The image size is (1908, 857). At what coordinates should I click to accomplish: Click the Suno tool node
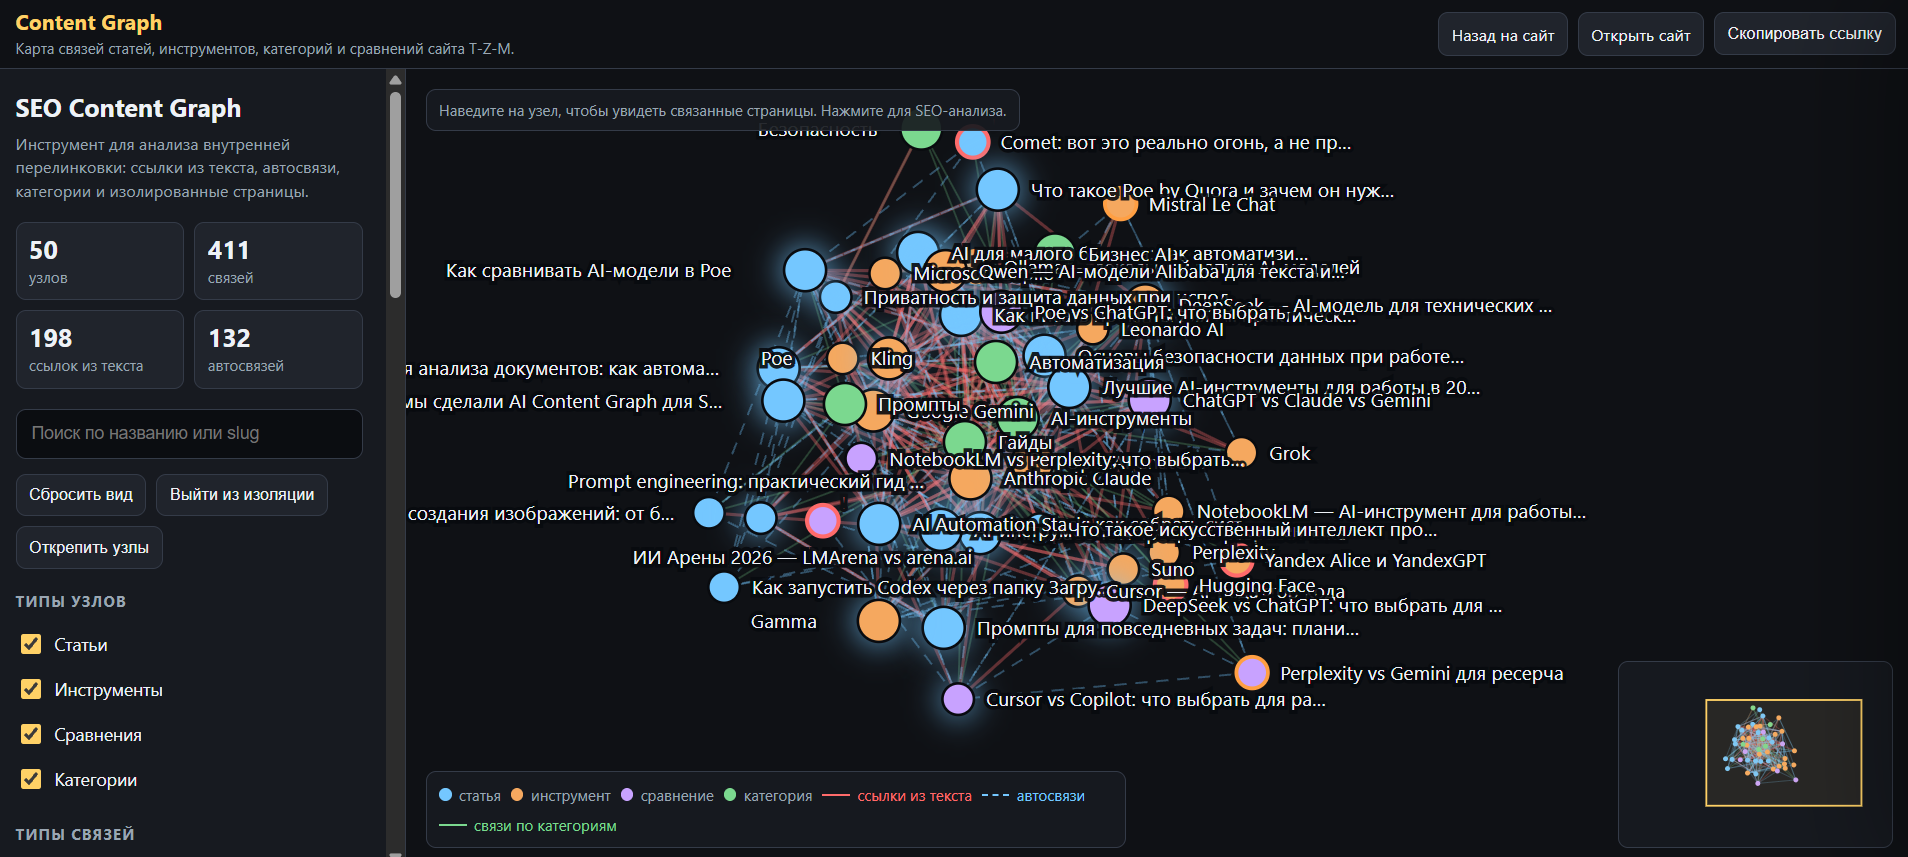click(1123, 569)
